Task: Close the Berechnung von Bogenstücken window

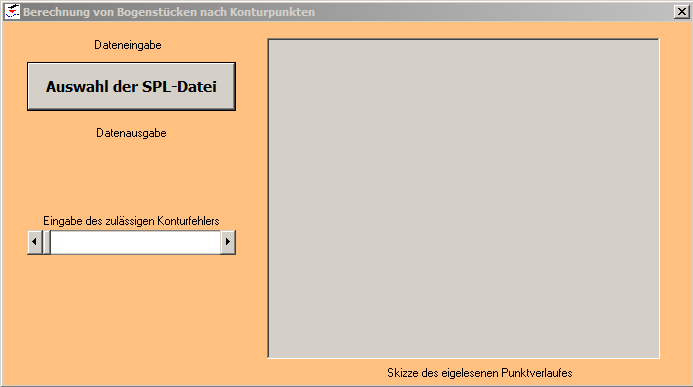Action: point(681,12)
